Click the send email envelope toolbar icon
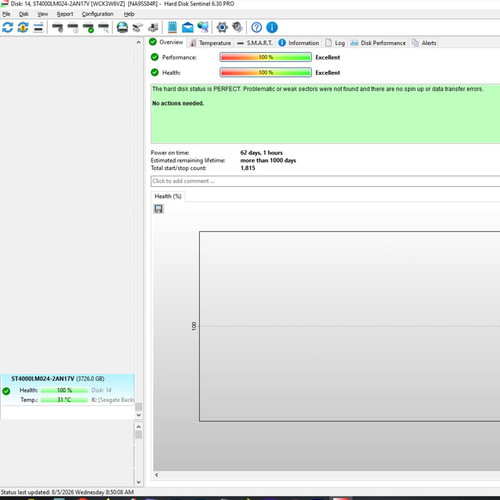The height and width of the screenshot is (500, 500). (x=188, y=27)
